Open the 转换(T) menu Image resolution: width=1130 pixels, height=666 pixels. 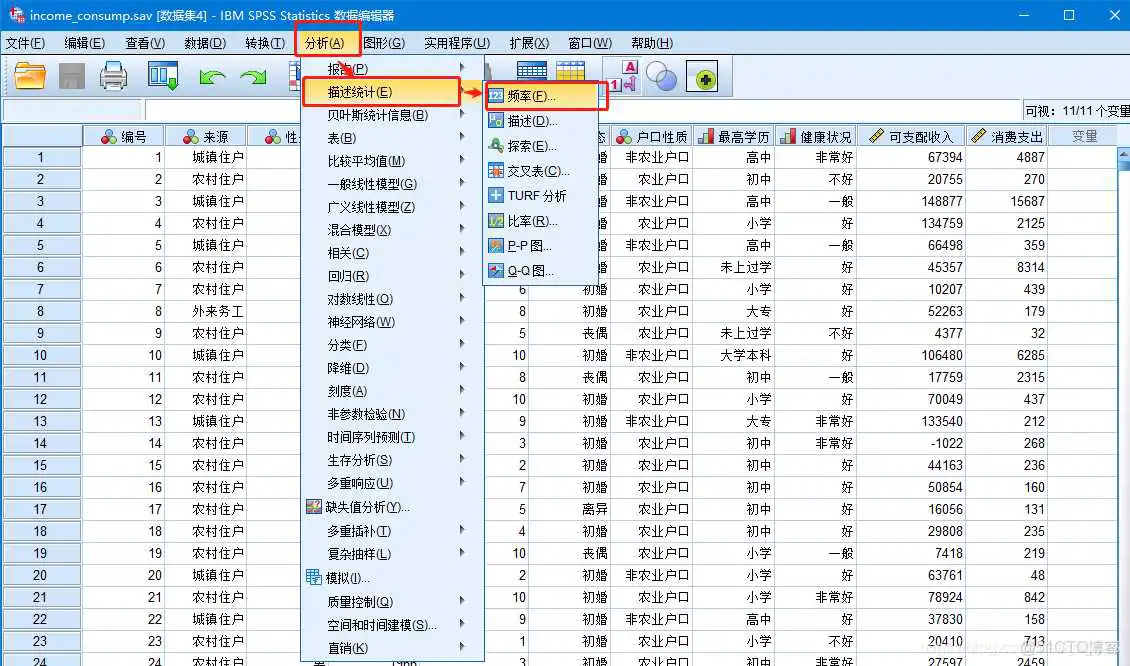265,43
